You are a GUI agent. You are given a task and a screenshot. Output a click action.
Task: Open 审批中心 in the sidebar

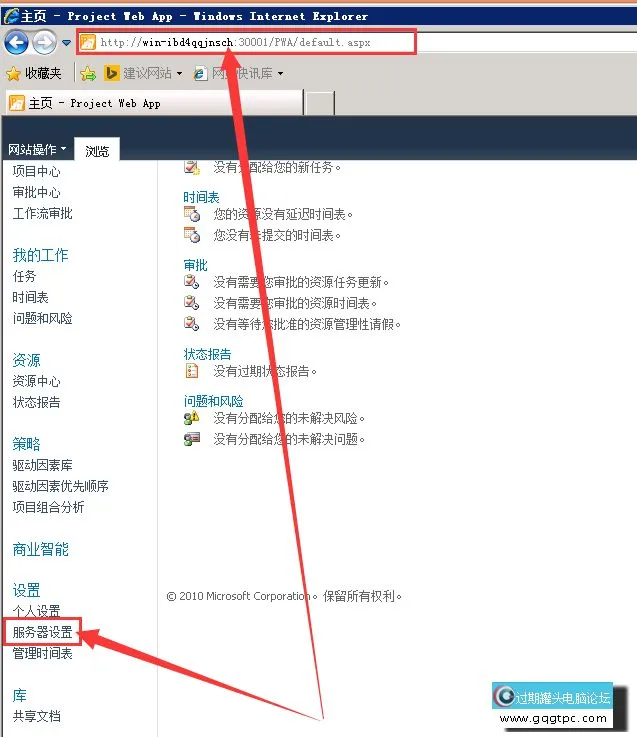coord(36,192)
